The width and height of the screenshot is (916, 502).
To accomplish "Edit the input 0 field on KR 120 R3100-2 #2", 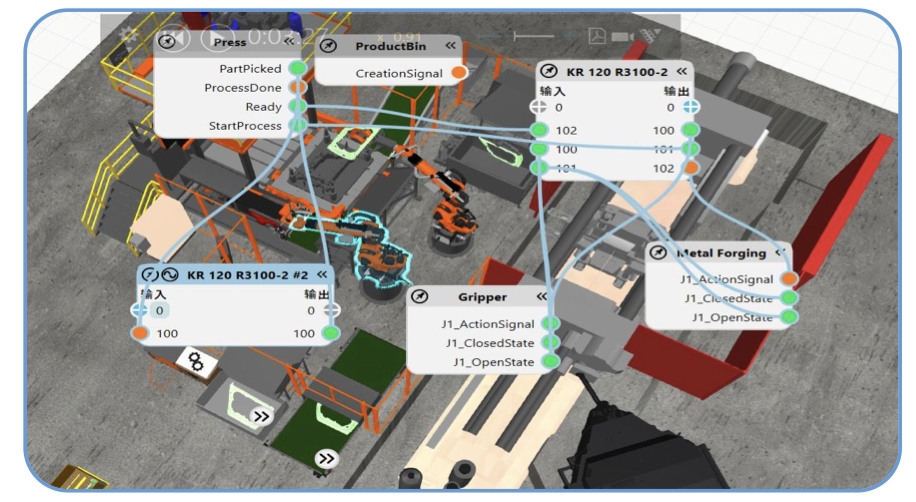I will (x=159, y=310).
